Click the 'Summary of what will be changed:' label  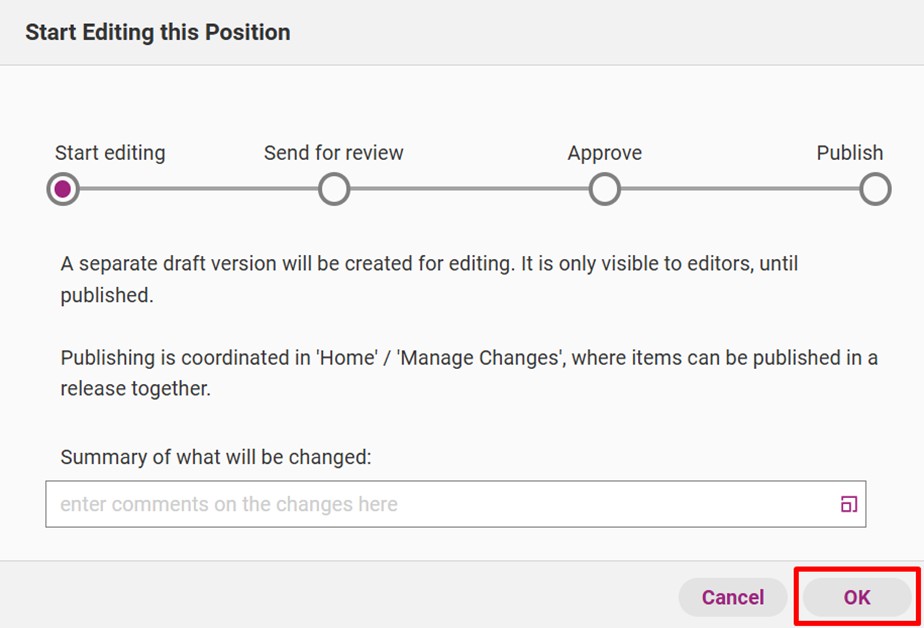[x=216, y=457]
